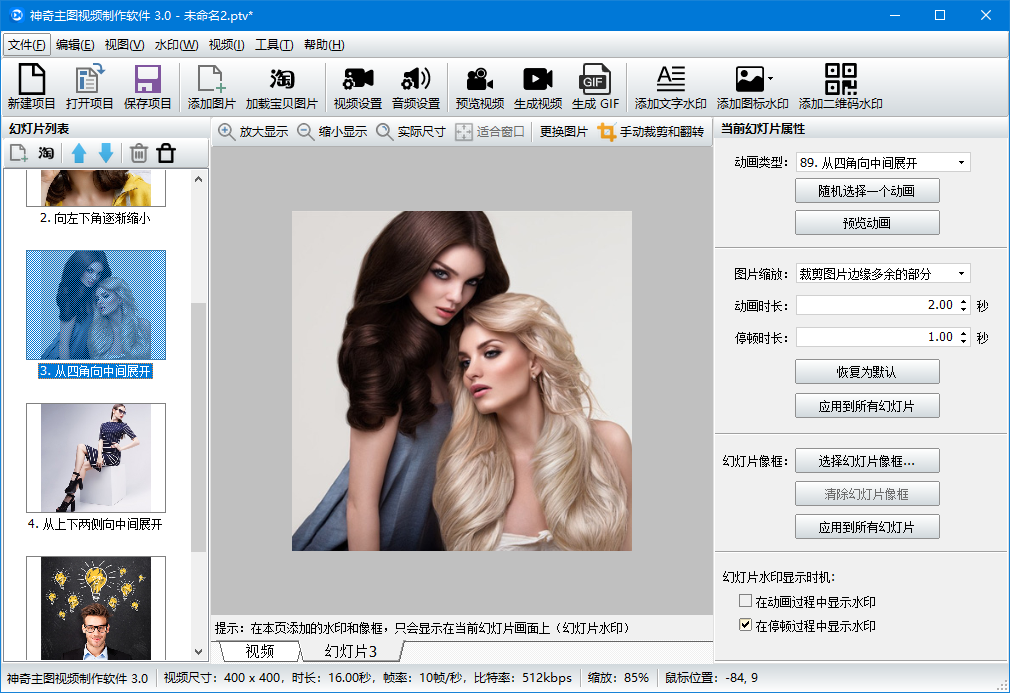Click slide list scrollbar down arrow

point(198,652)
